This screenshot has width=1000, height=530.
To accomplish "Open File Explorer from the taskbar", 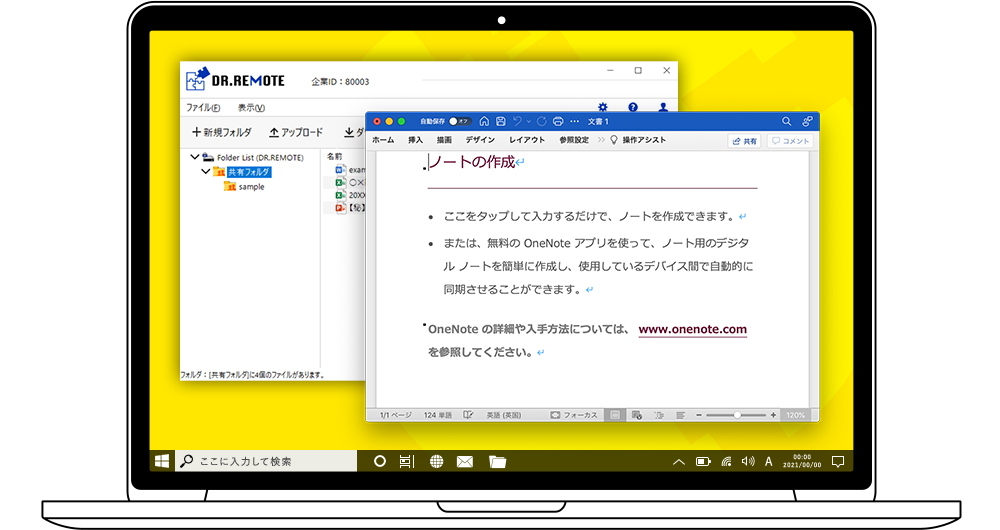I will 497,461.
